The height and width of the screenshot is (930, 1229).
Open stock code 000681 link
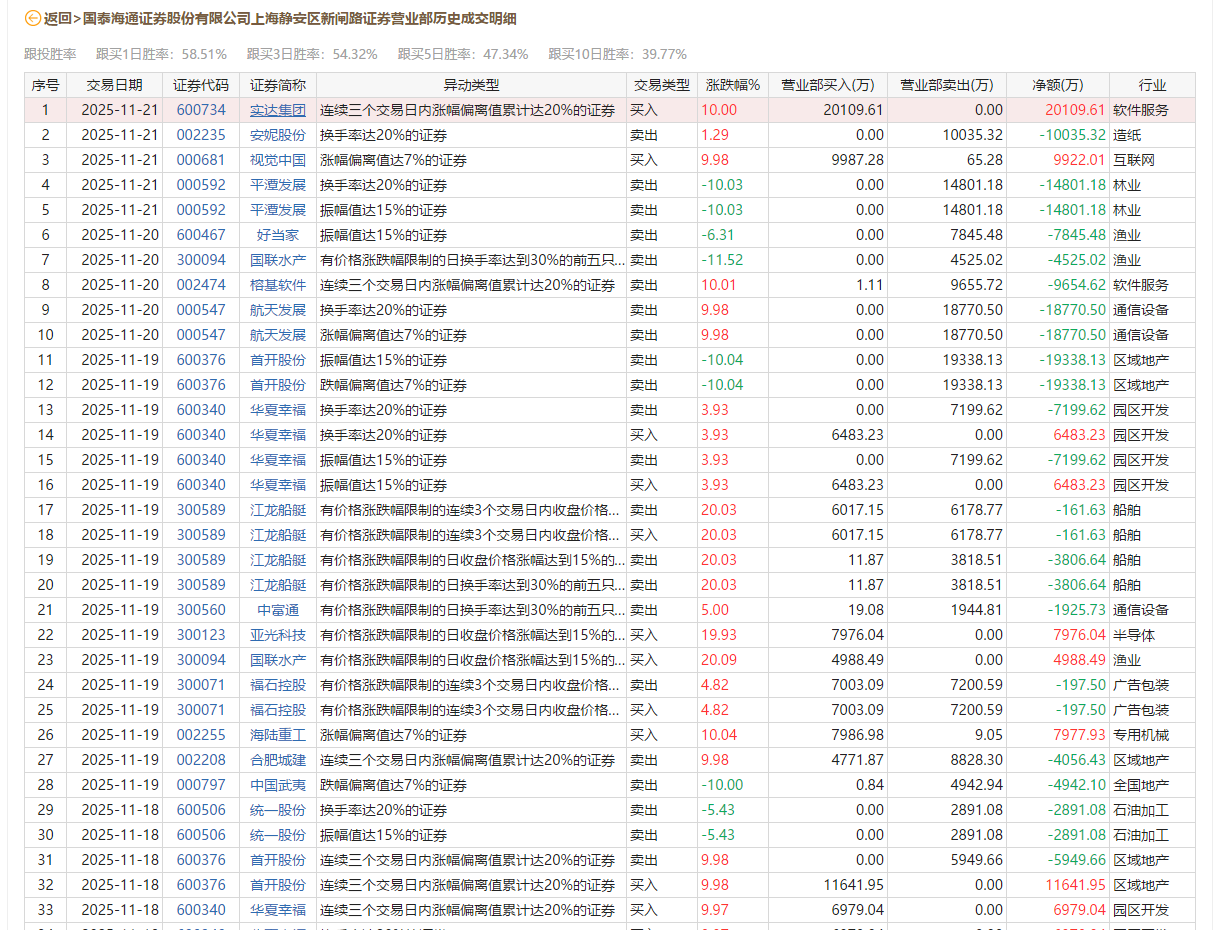point(201,160)
